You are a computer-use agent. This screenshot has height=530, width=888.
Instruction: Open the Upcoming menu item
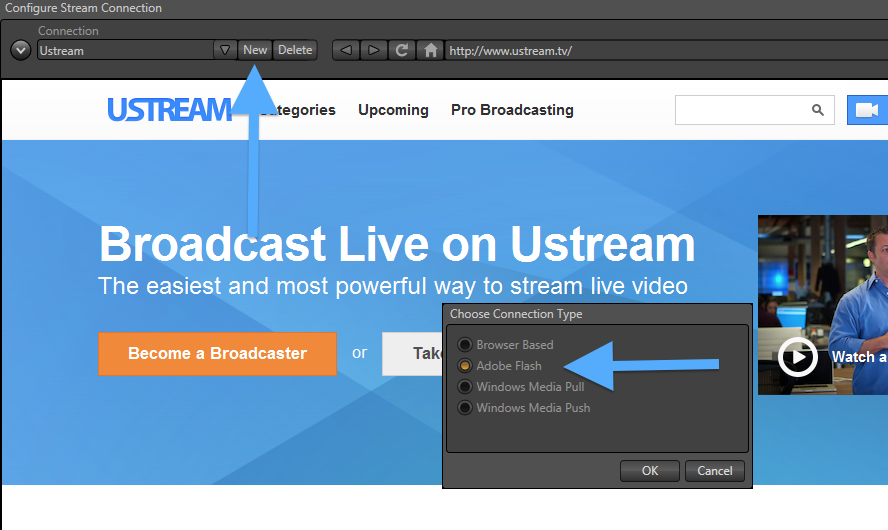coord(393,110)
